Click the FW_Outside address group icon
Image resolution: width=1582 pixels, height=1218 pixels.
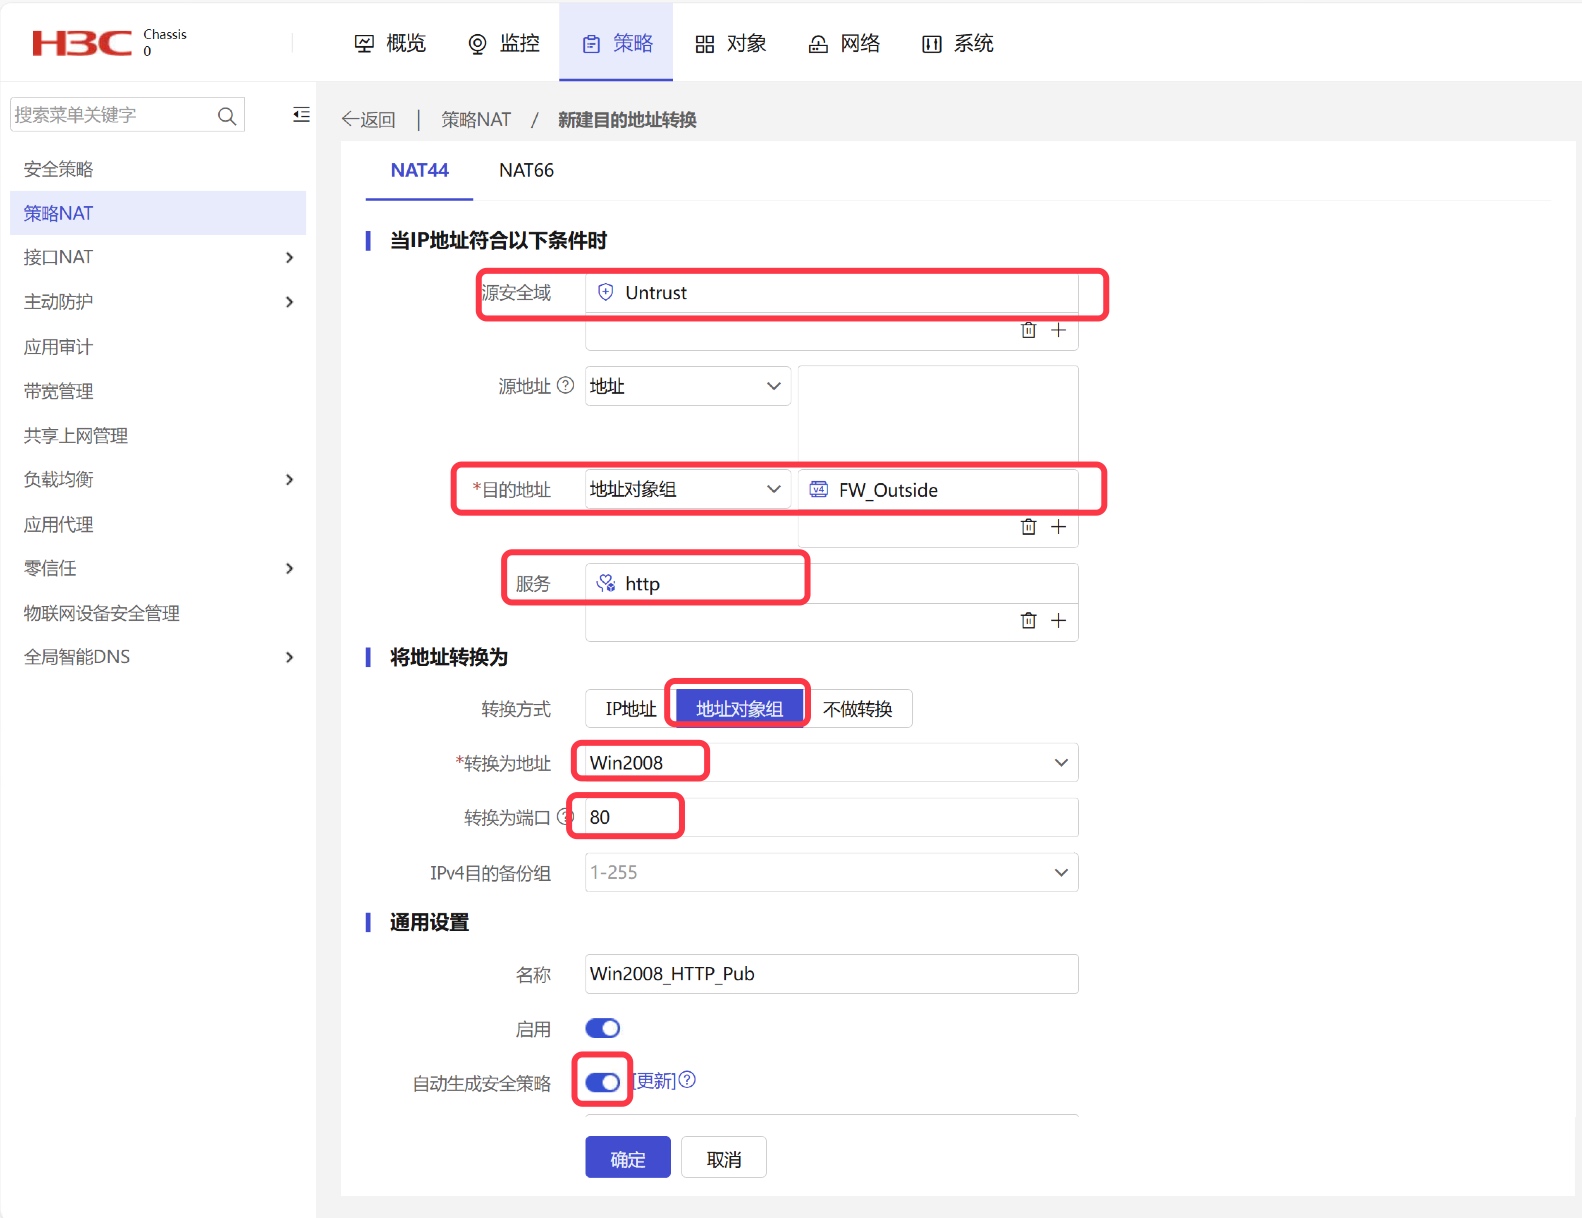point(819,489)
